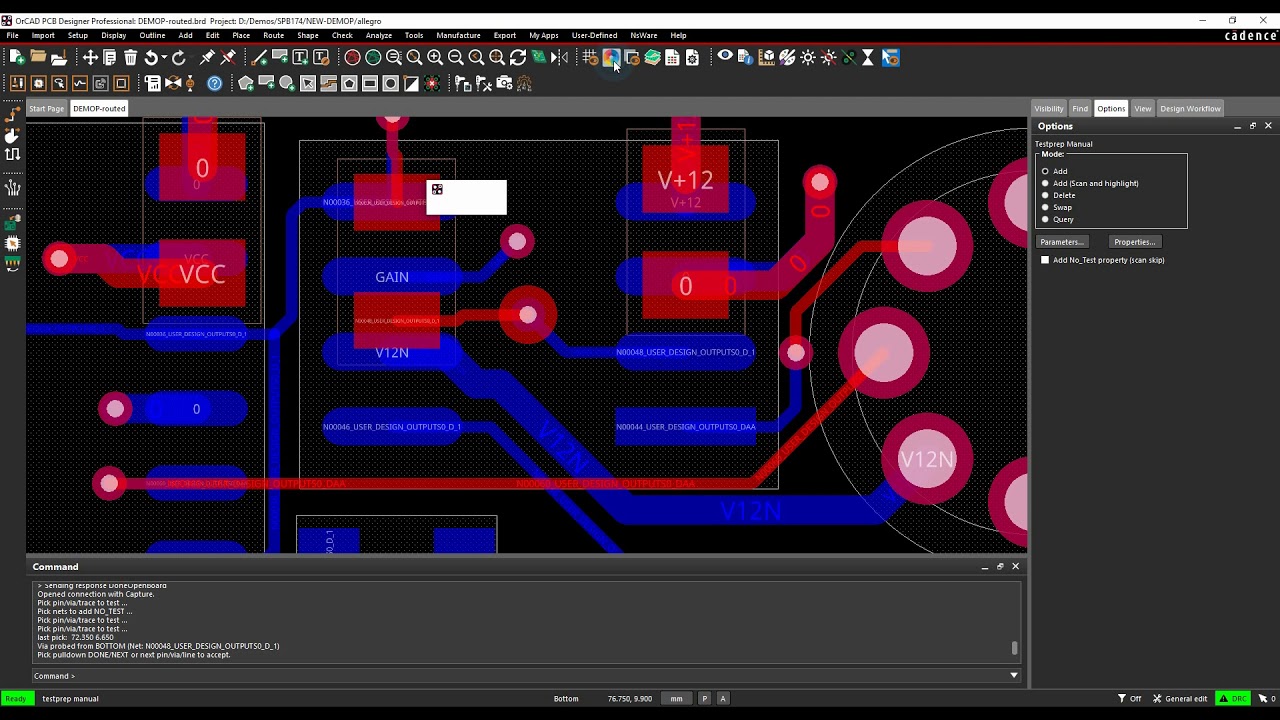Open the Manufacture menu

458,35
